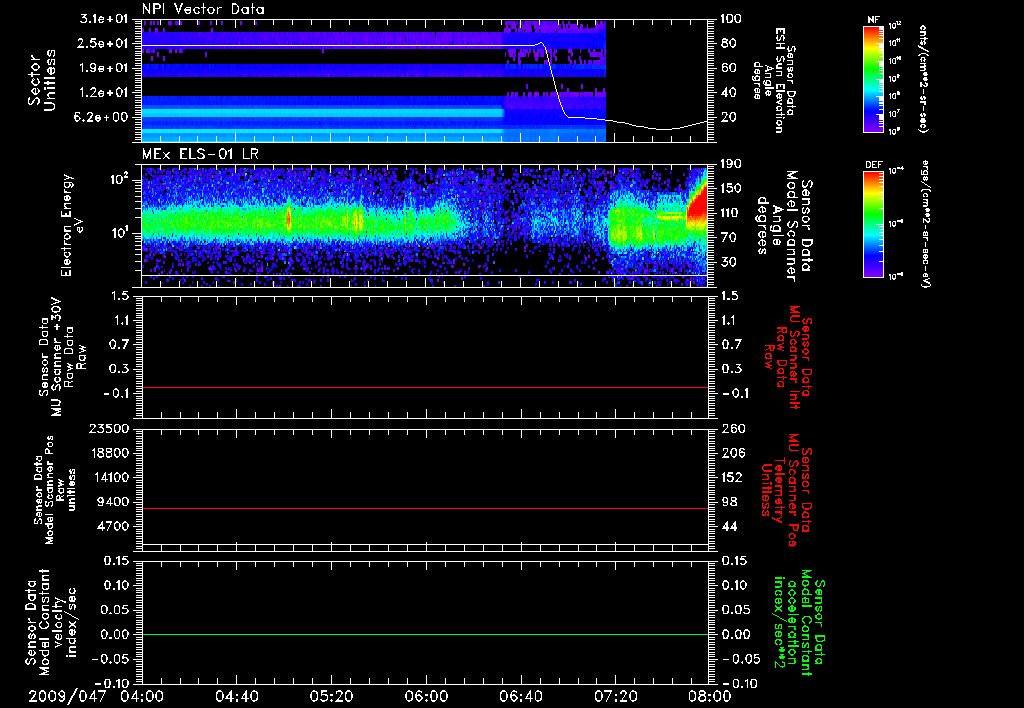Click the "260" telemetry tick value

pos(732,429)
